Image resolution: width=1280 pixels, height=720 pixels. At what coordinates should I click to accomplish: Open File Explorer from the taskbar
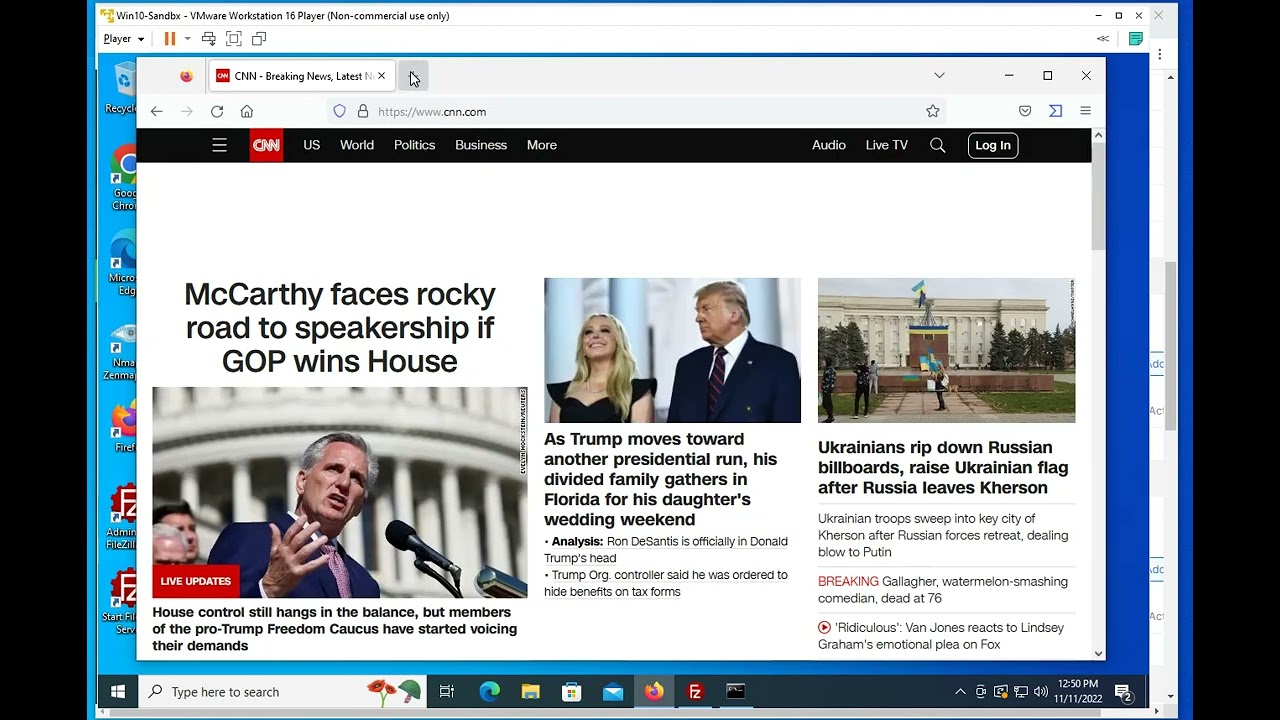[x=531, y=692]
